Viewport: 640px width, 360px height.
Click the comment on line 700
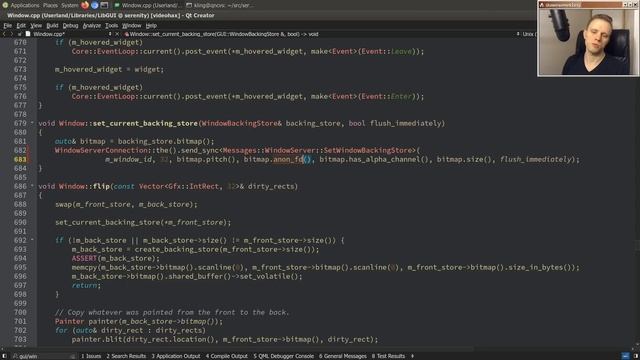click(x=172, y=312)
